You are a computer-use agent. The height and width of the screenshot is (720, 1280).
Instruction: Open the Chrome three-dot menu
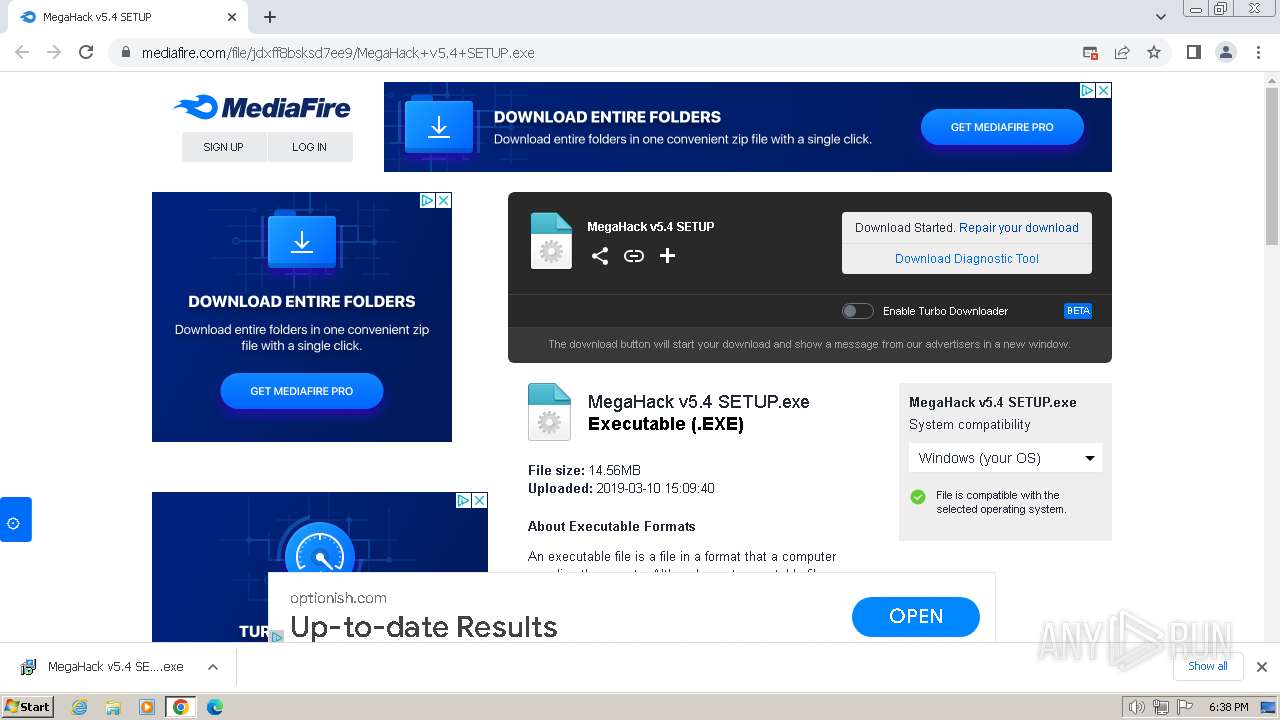pos(1257,52)
